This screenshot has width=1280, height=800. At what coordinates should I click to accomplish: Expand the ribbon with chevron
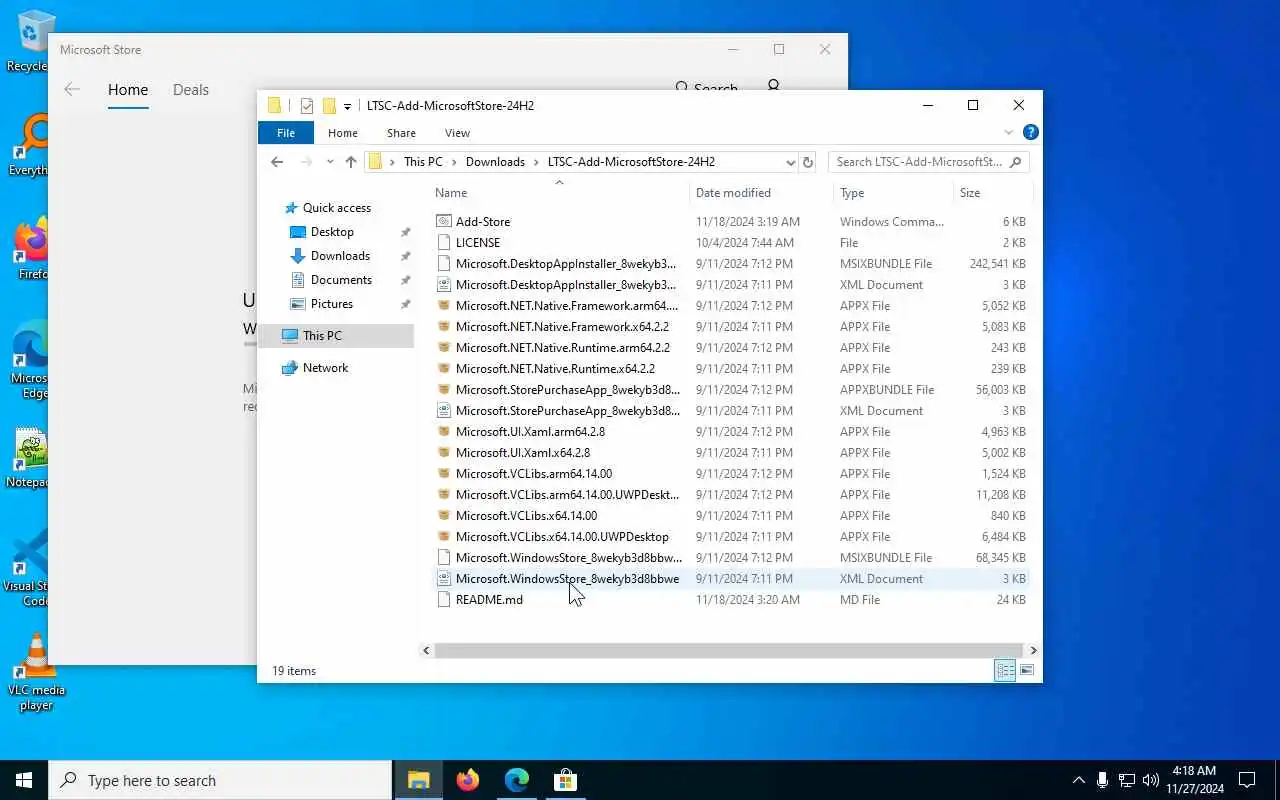pos(1008,132)
